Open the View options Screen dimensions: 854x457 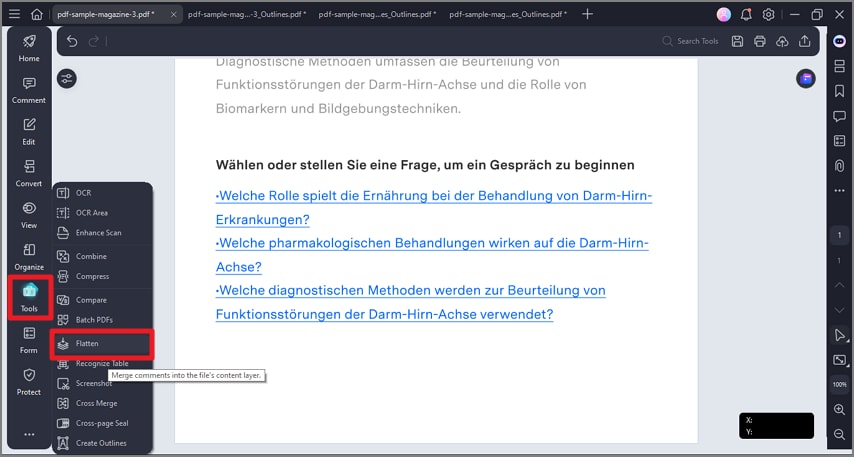coord(29,215)
